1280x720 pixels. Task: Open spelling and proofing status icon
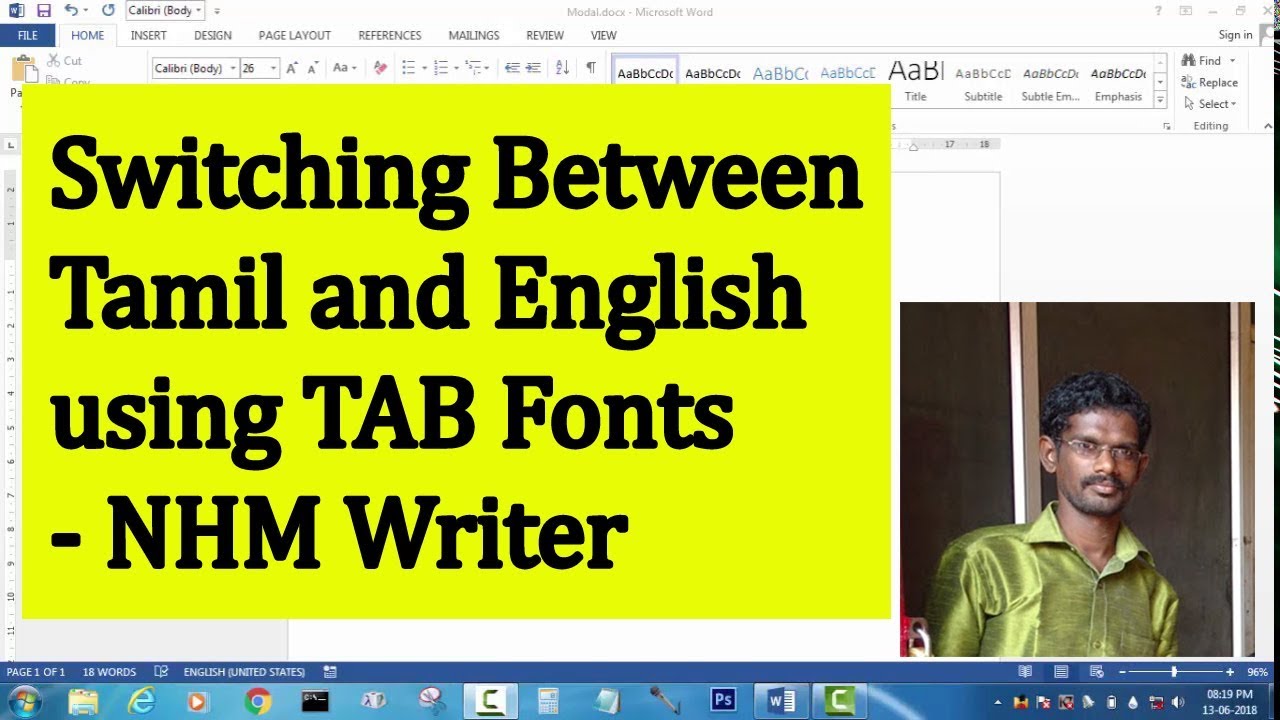coord(161,672)
